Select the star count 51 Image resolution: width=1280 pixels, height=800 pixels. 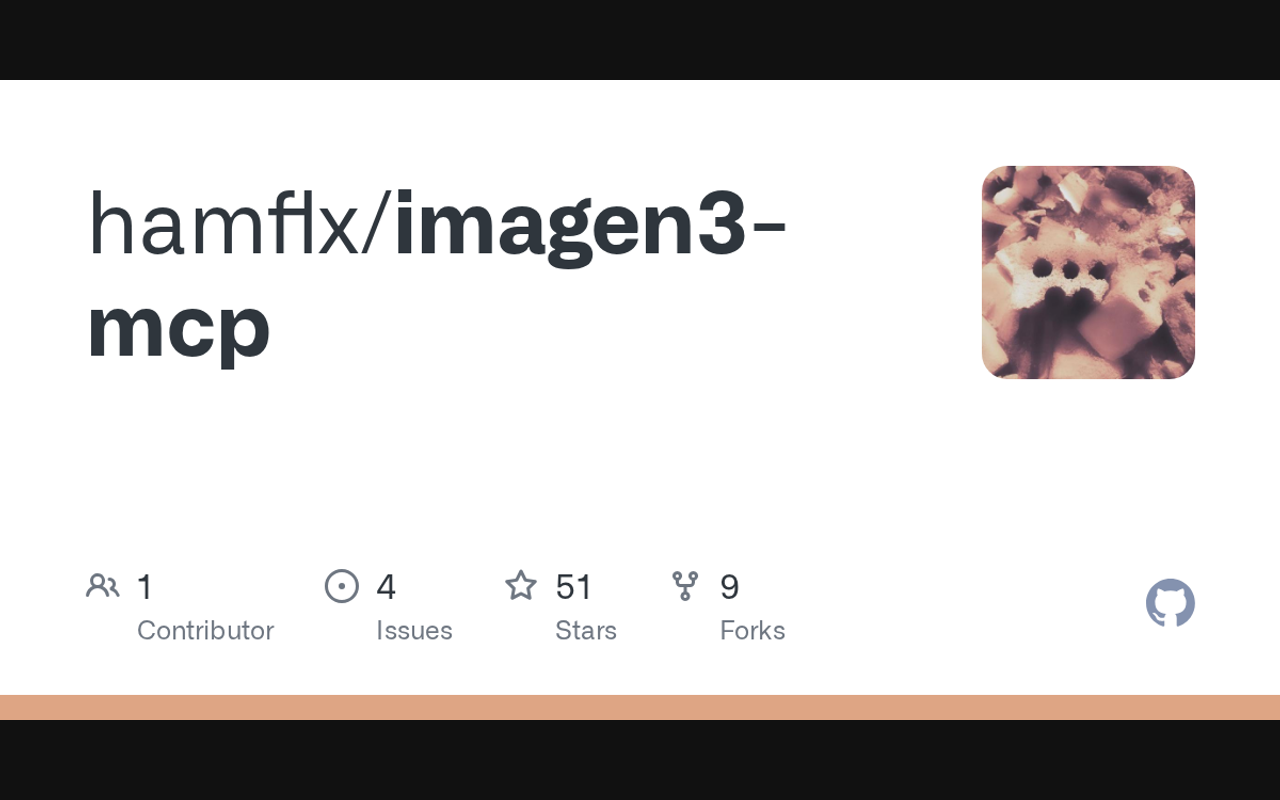[x=574, y=587]
